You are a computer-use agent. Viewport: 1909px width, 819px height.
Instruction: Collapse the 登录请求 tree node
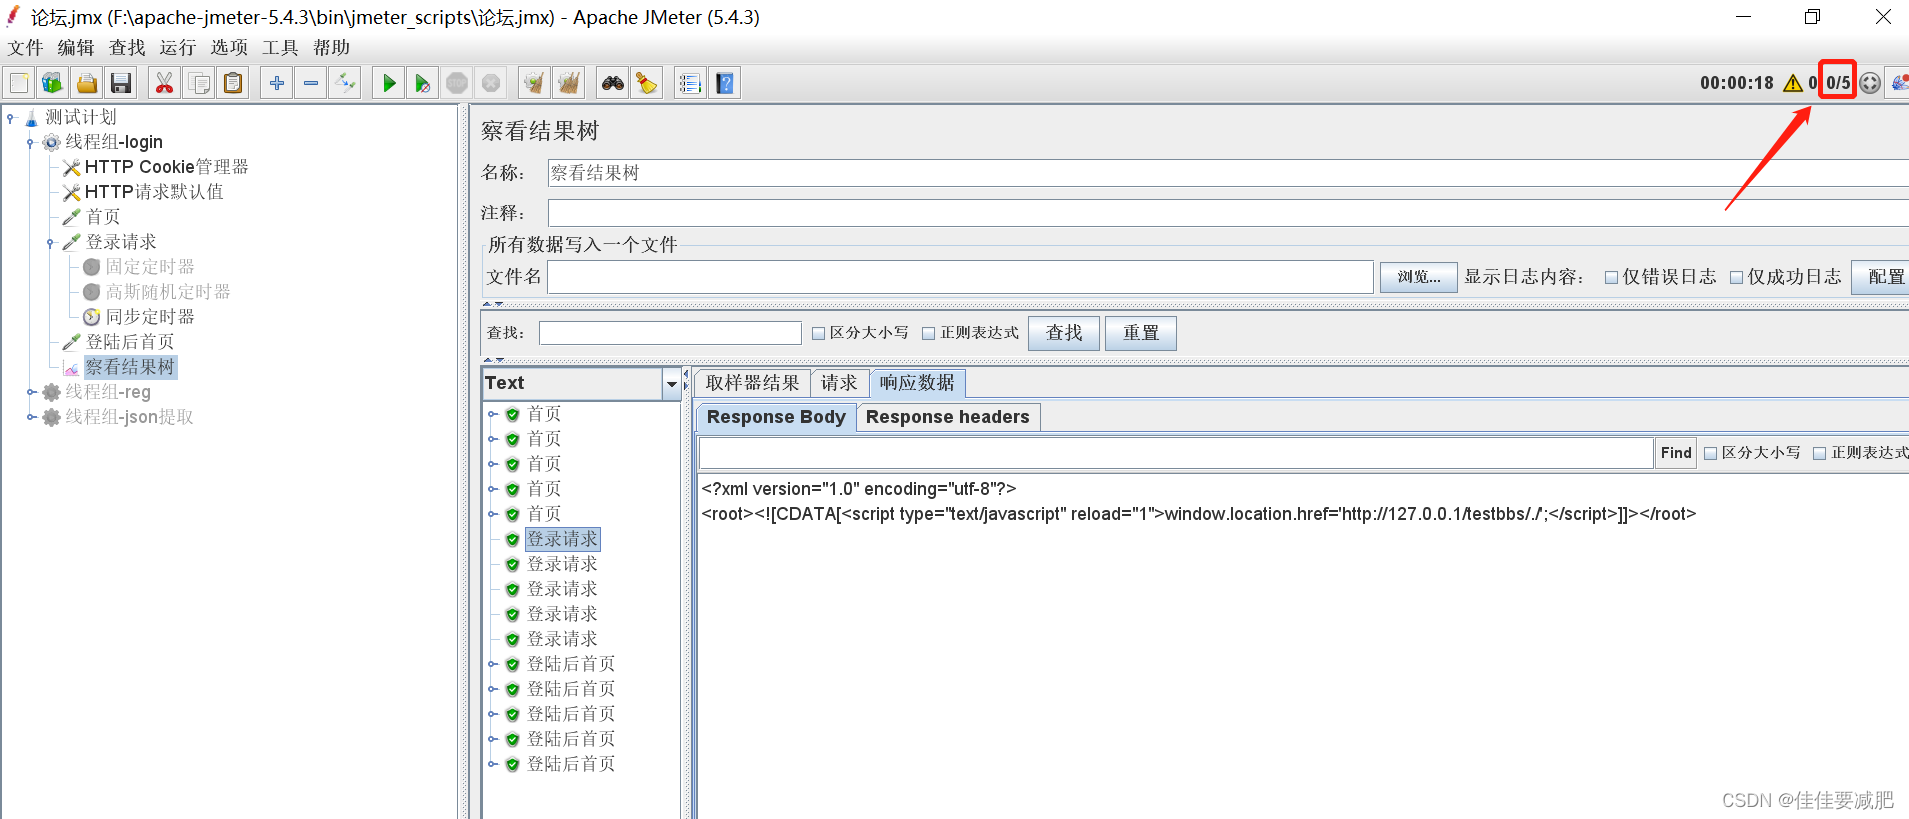[51, 243]
